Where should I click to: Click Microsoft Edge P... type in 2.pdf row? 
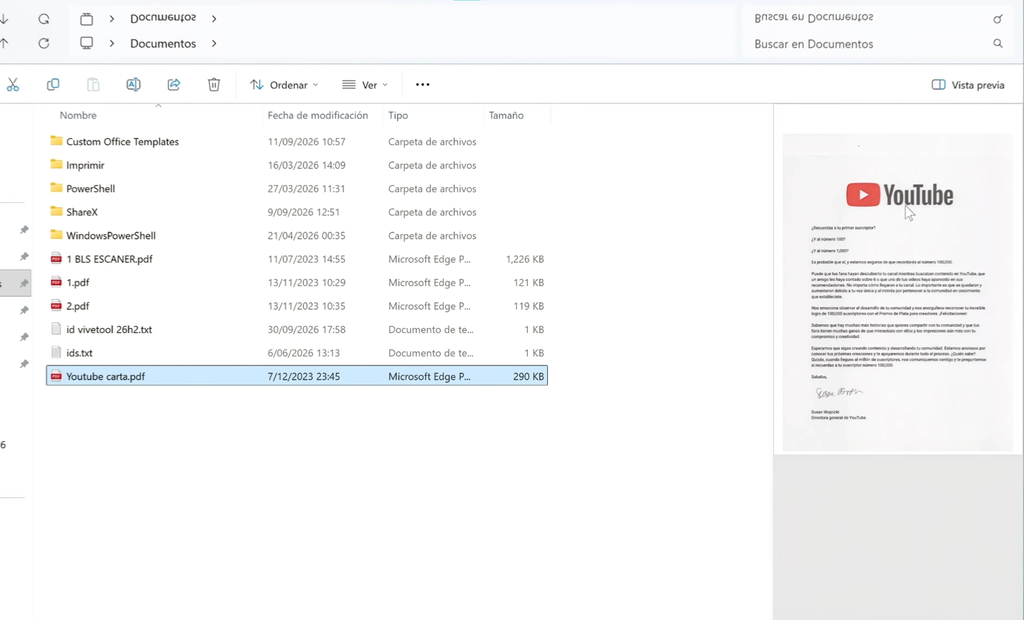(429, 306)
